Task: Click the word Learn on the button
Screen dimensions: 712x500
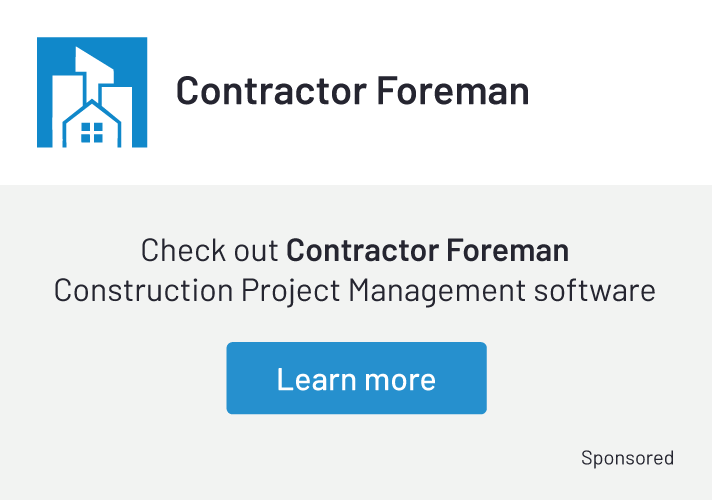Action: [x=310, y=379]
